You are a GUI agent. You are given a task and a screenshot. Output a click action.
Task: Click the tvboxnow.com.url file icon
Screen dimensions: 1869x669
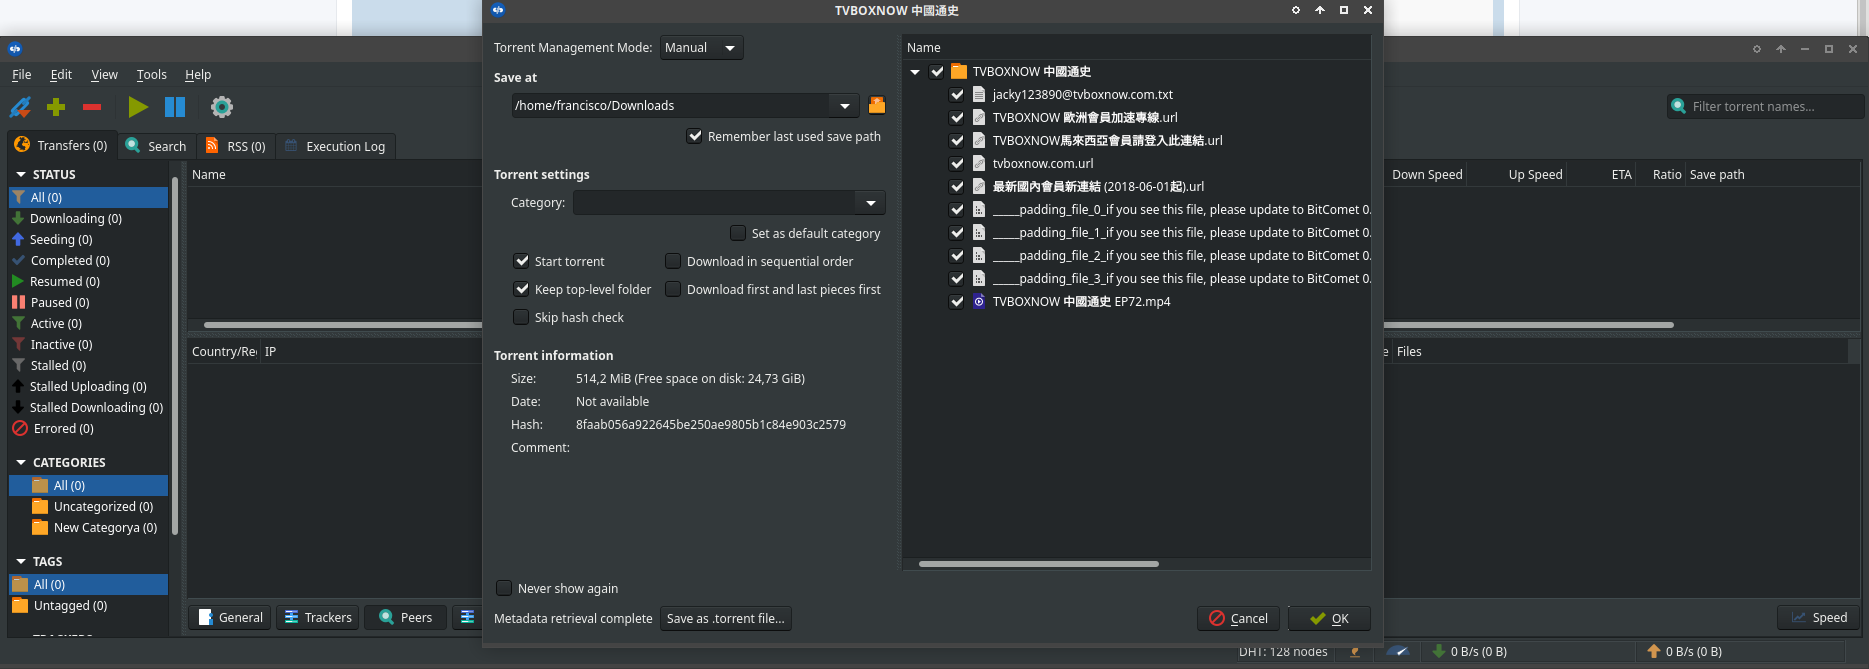(979, 163)
